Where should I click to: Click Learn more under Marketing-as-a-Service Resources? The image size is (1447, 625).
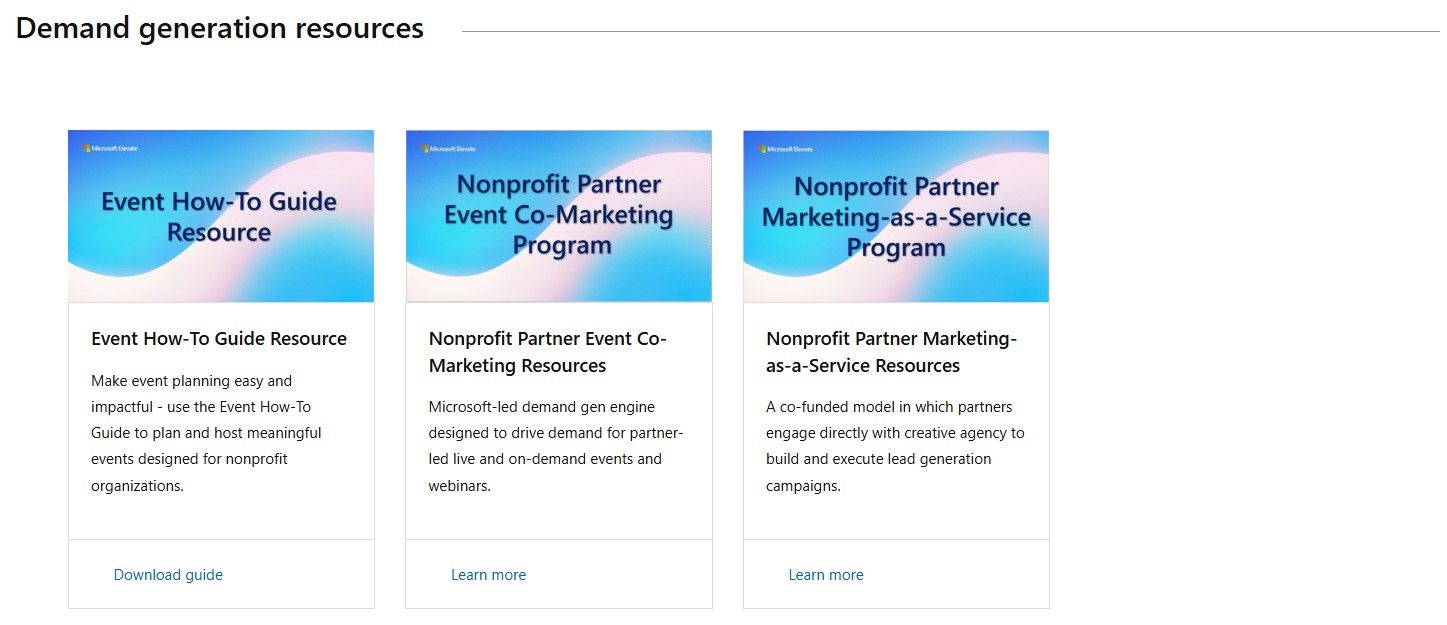pos(826,575)
